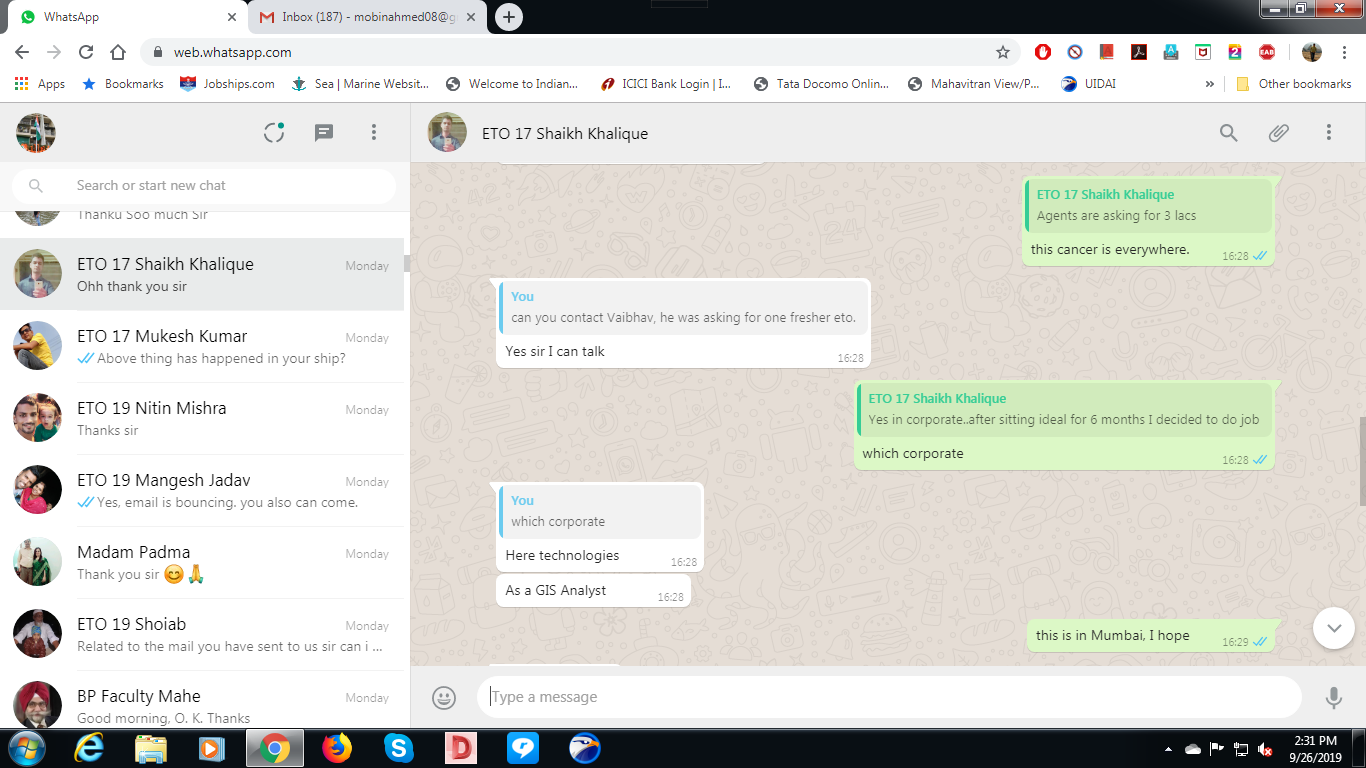Open the Madam Padma chat
Screen dimensions: 1366x768
[202, 563]
